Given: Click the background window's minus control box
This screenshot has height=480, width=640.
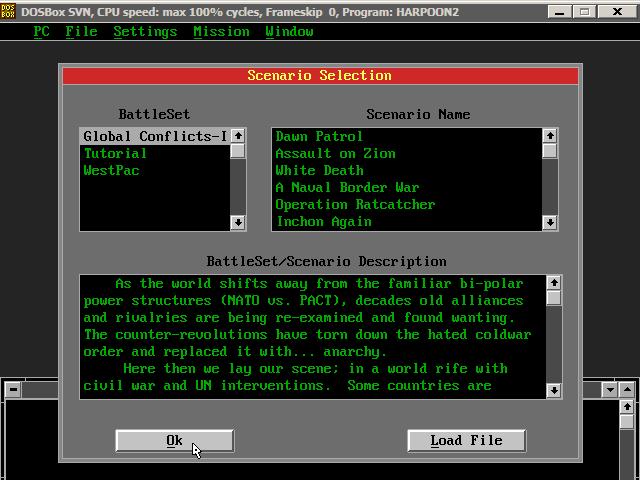Looking at the screenshot, I should (13, 390).
